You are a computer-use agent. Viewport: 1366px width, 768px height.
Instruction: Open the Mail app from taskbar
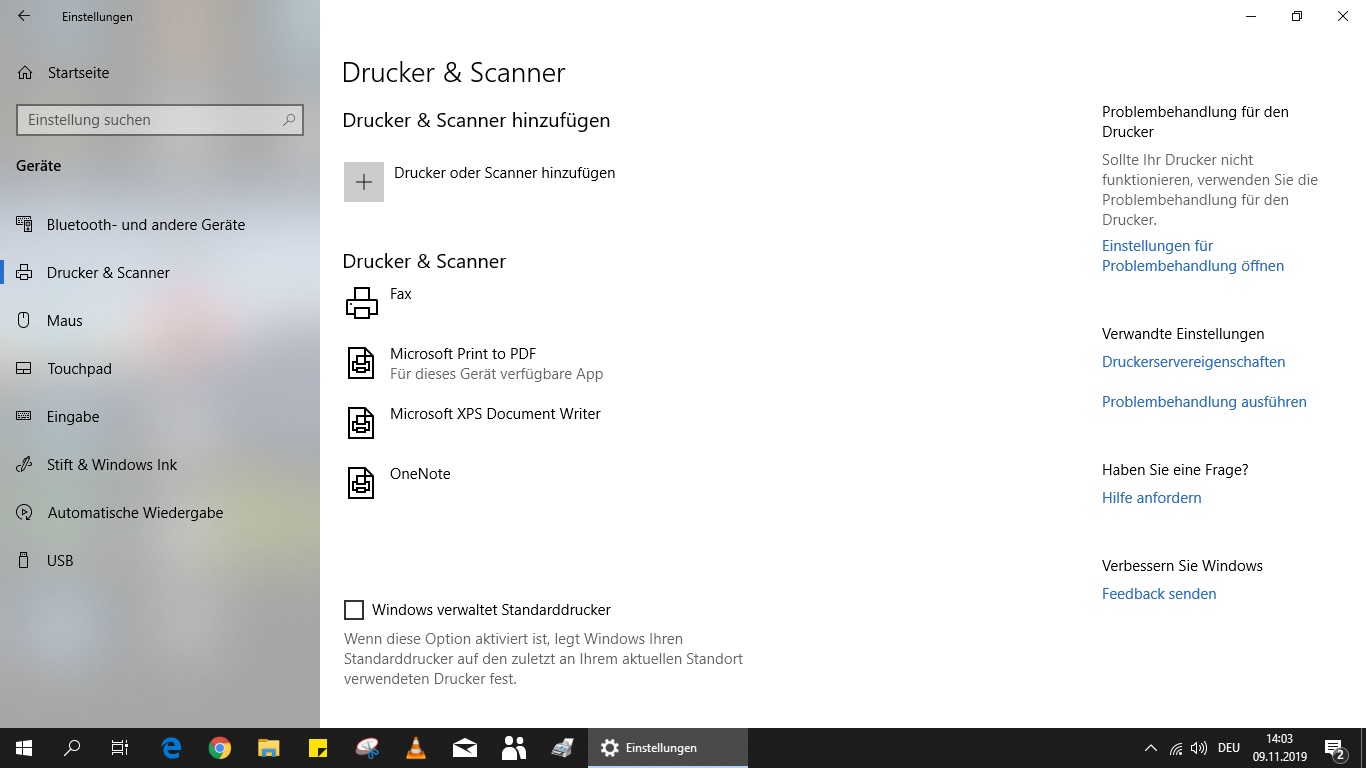tap(465, 748)
